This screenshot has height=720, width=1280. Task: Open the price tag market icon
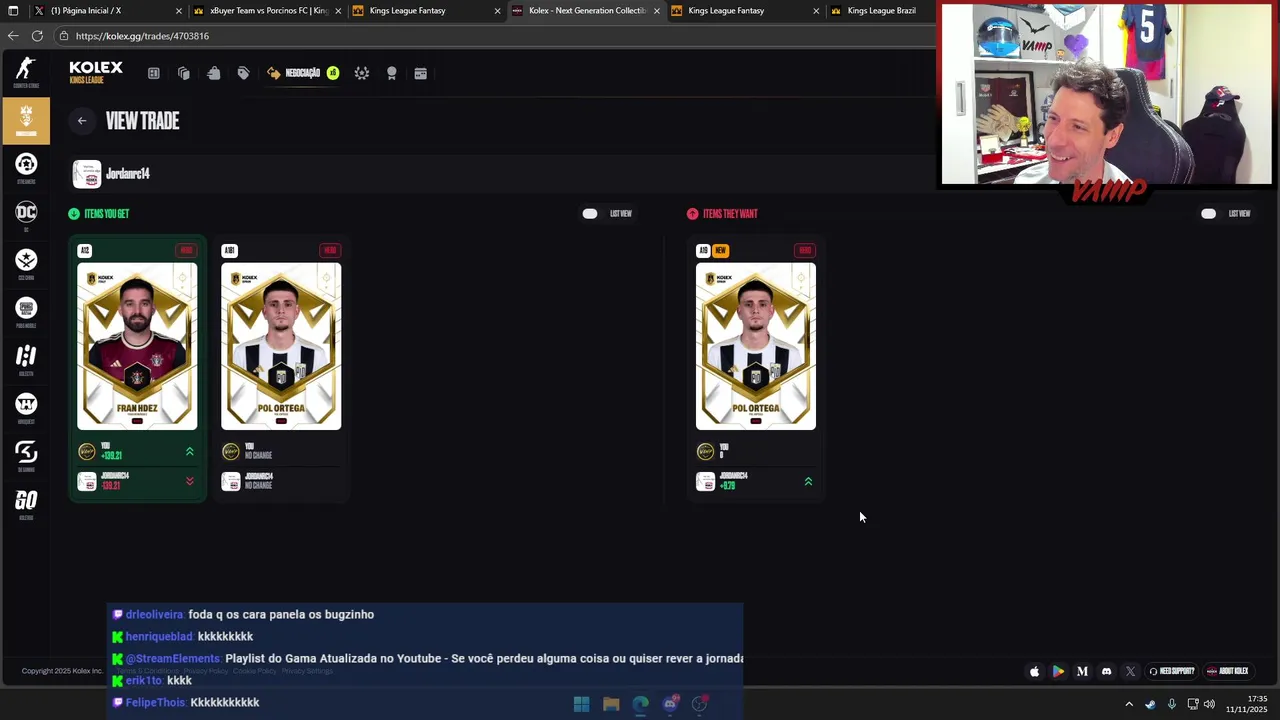[243, 73]
